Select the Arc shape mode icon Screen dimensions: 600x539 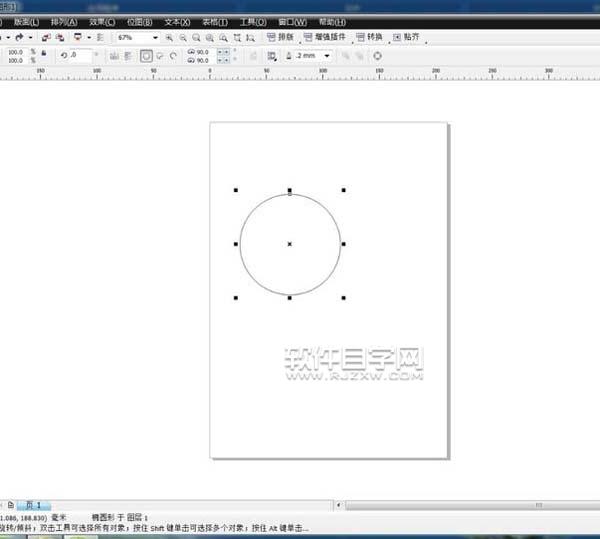point(174,56)
